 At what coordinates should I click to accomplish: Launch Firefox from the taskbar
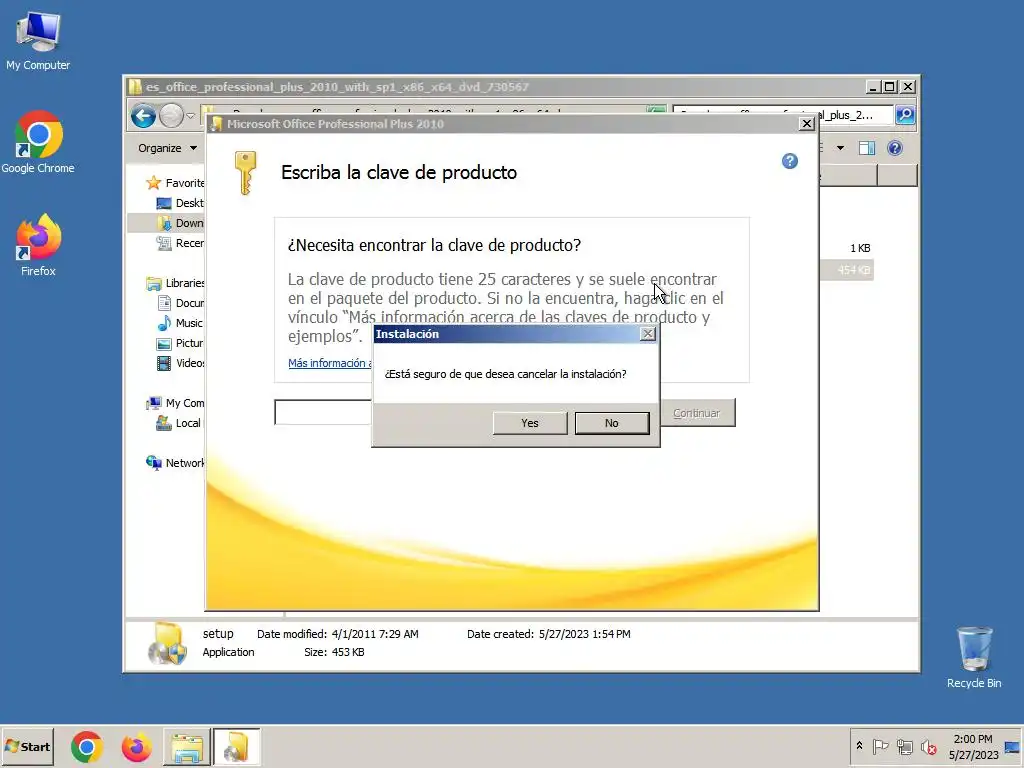tap(136, 747)
